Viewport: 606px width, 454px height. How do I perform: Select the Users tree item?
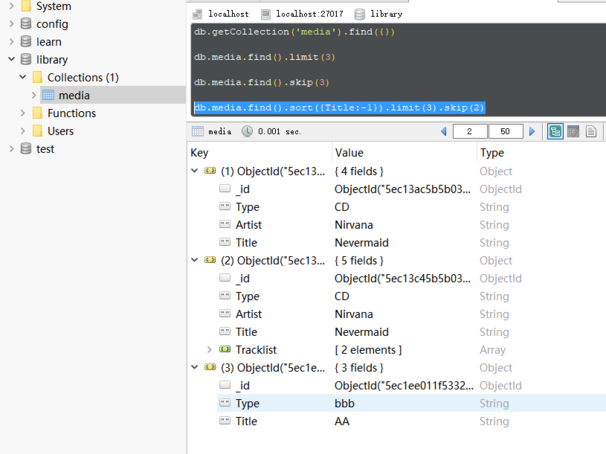(x=60, y=131)
